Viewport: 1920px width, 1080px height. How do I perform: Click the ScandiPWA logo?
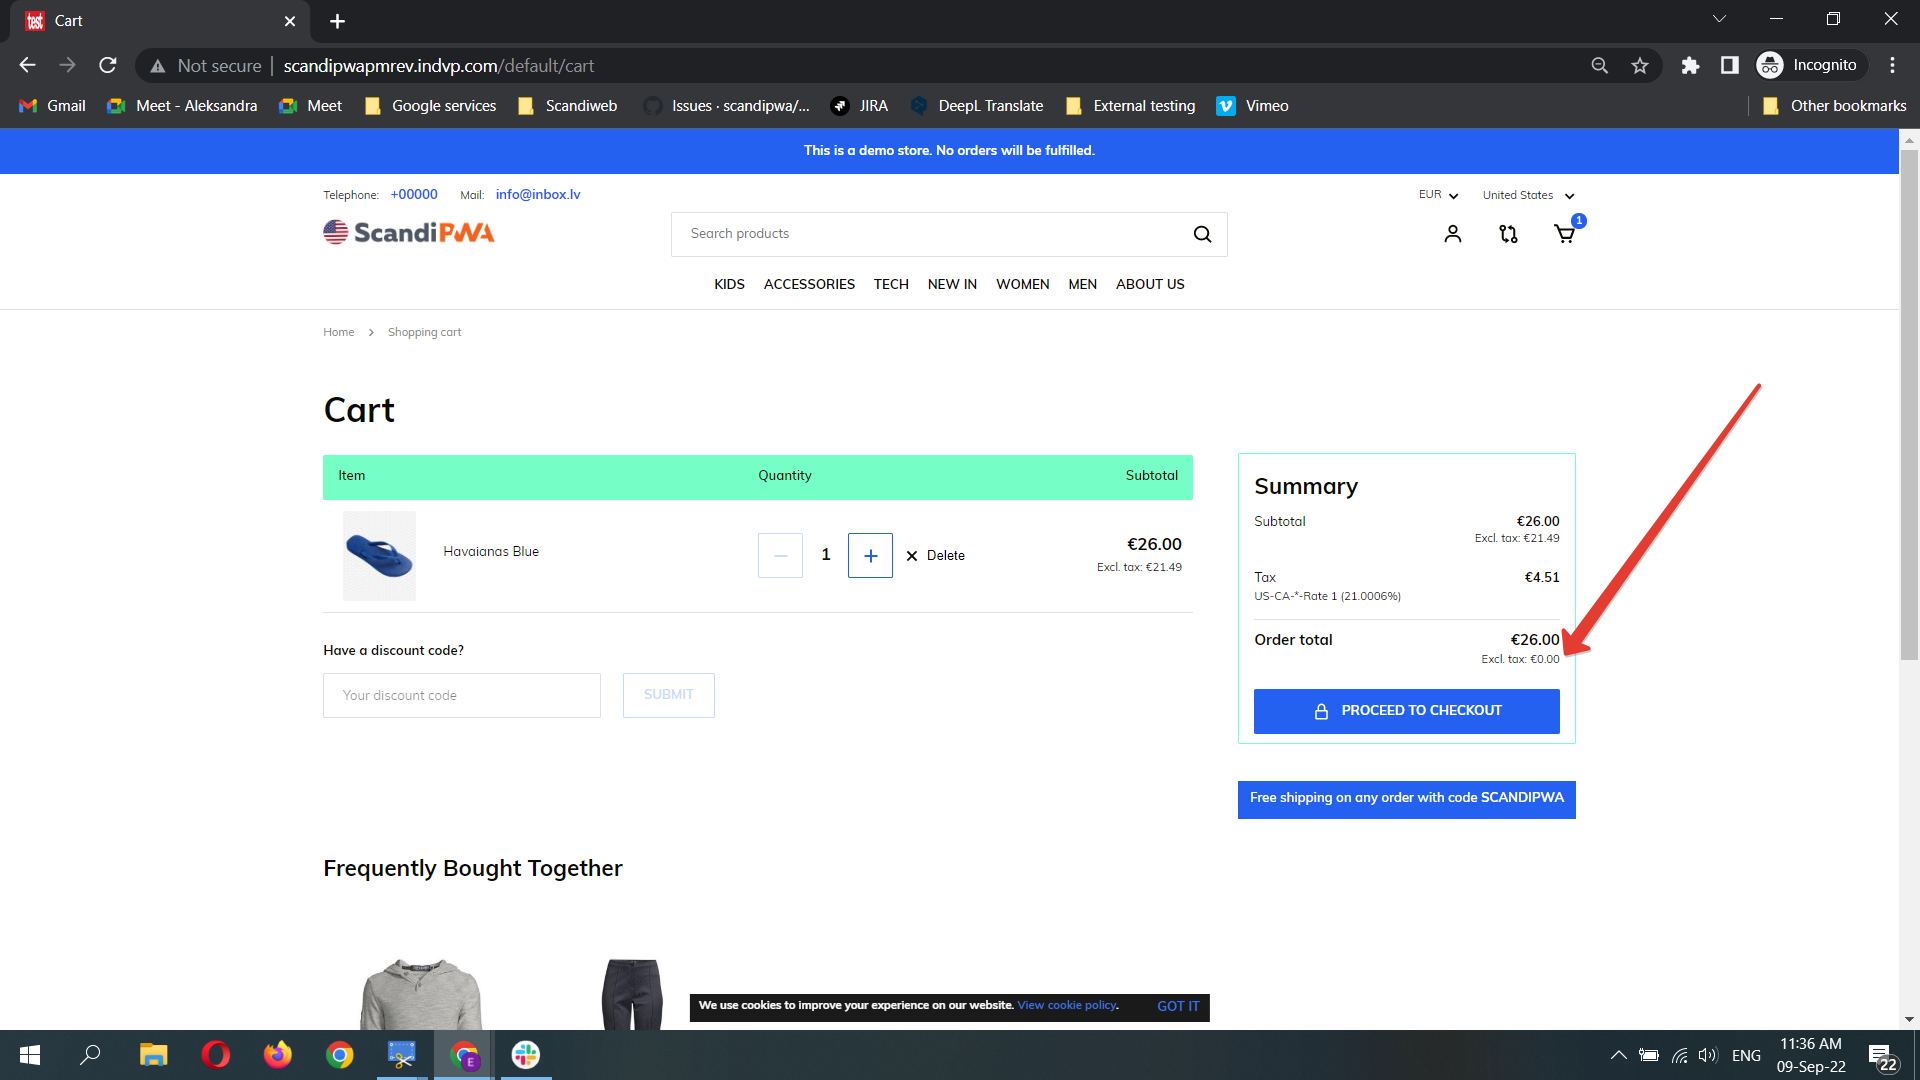click(408, 232)
